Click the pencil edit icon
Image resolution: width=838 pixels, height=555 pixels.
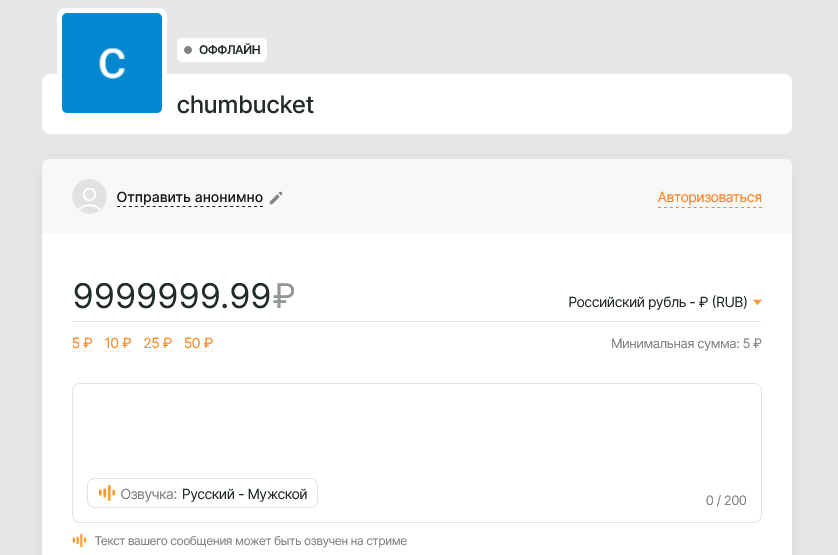(x=276, y=198)
